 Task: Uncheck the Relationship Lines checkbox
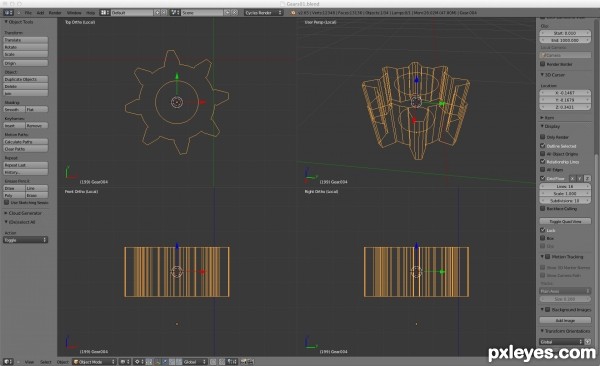click(x=543, y=162)
